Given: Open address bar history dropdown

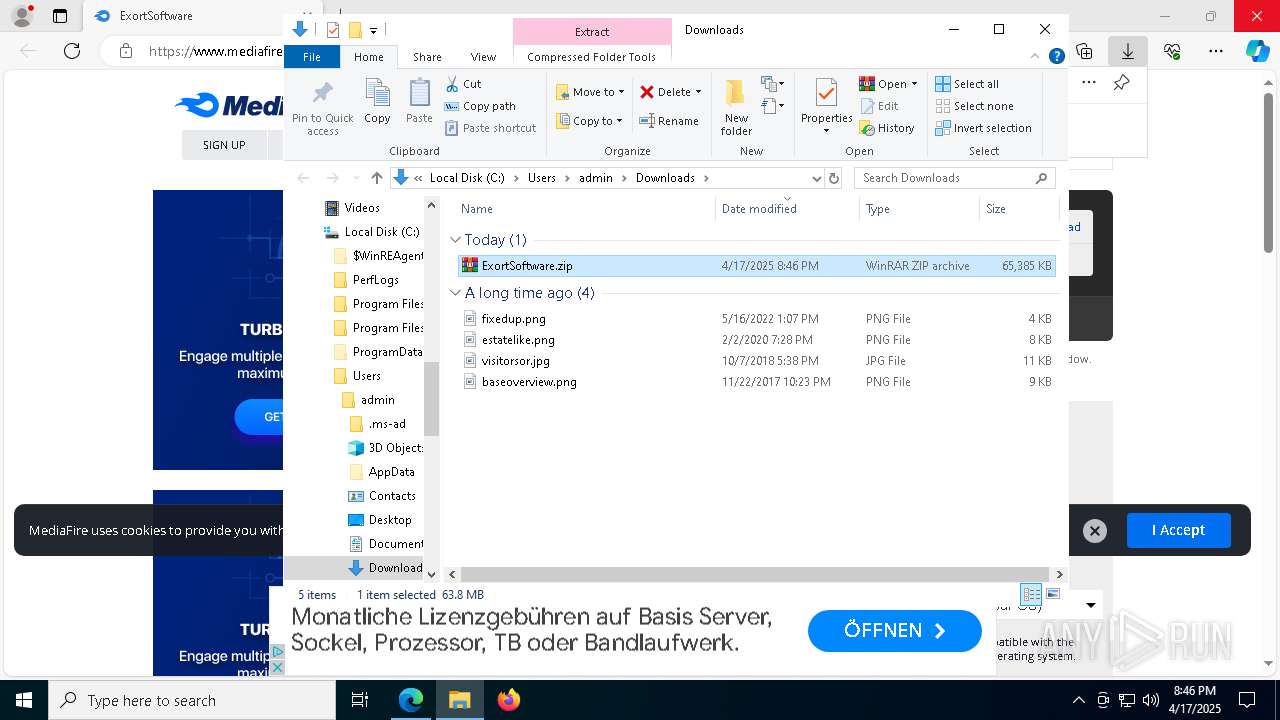Looking at the screenshot, I should 816,178.
